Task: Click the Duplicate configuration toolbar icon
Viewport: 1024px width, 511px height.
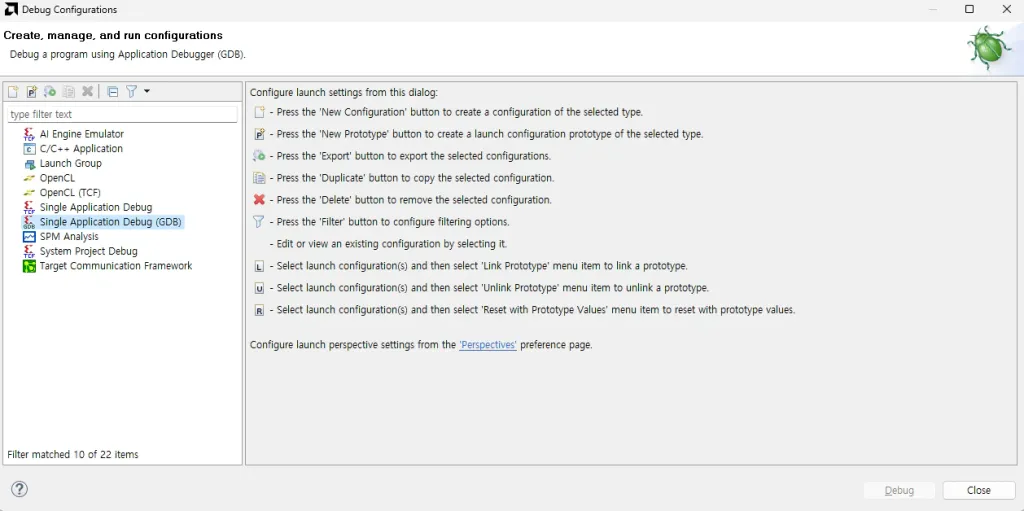Action: pyautogui.click(x=68, y=92)
